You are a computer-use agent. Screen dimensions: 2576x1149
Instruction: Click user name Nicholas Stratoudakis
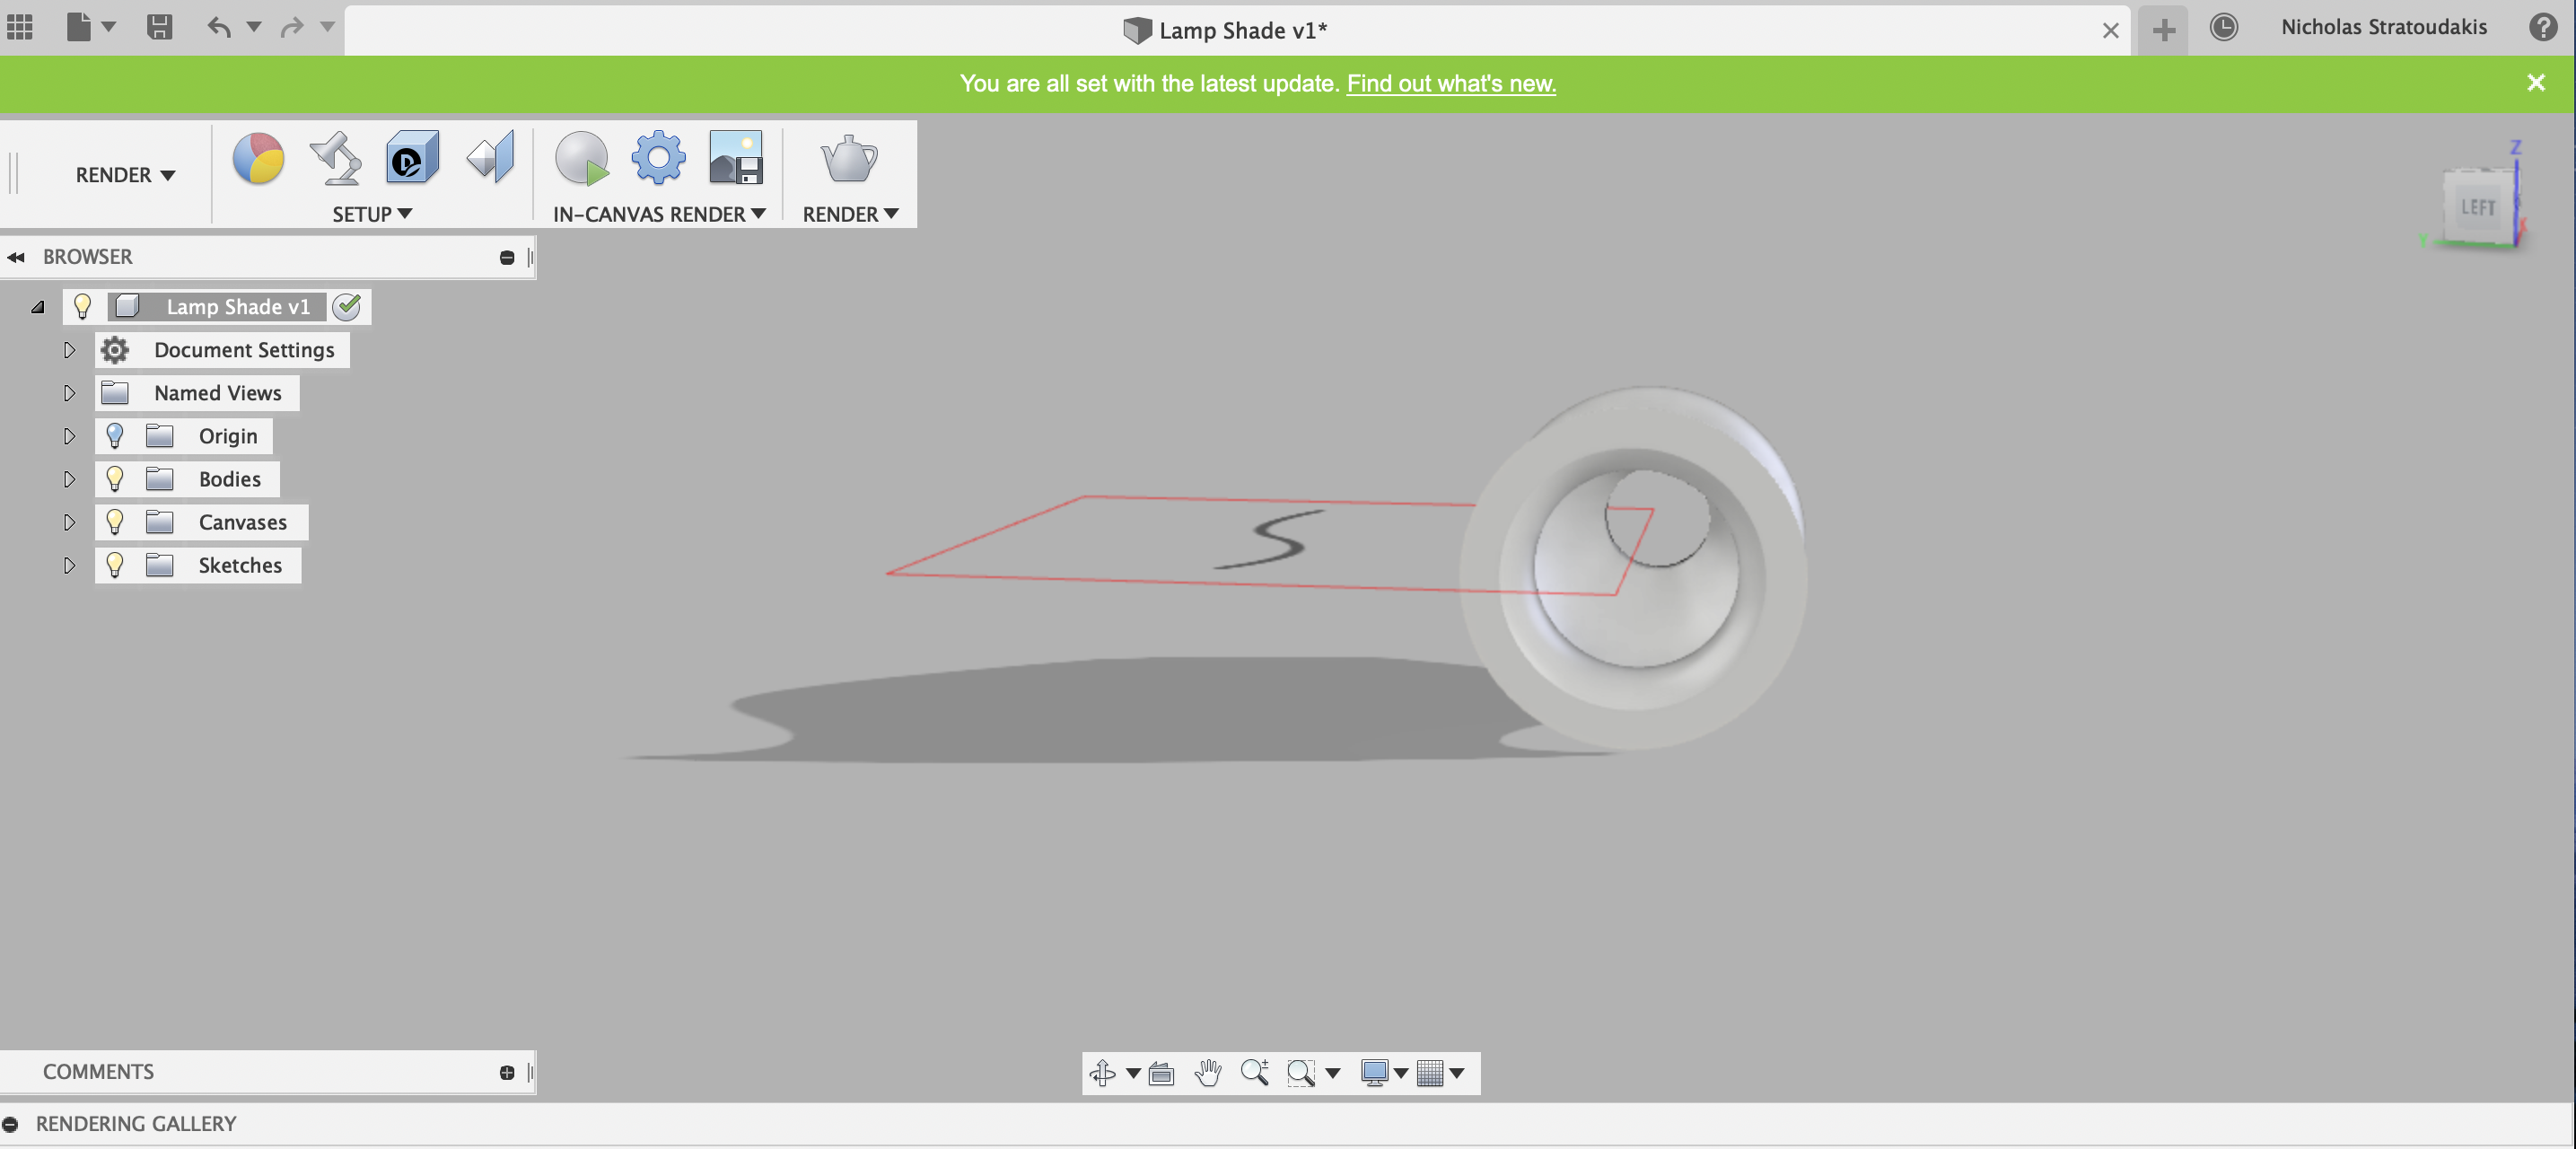pos(2383,28)
